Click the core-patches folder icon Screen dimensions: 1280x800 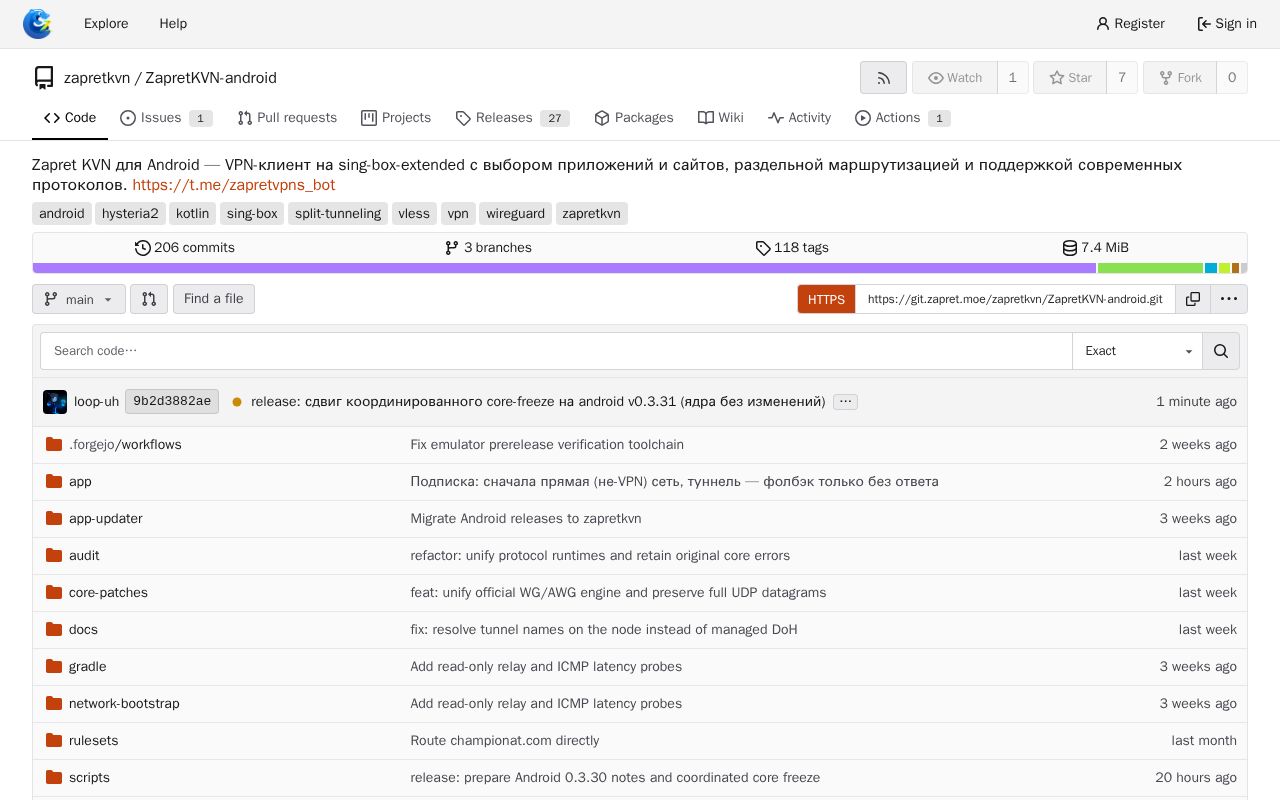[54, 592]
